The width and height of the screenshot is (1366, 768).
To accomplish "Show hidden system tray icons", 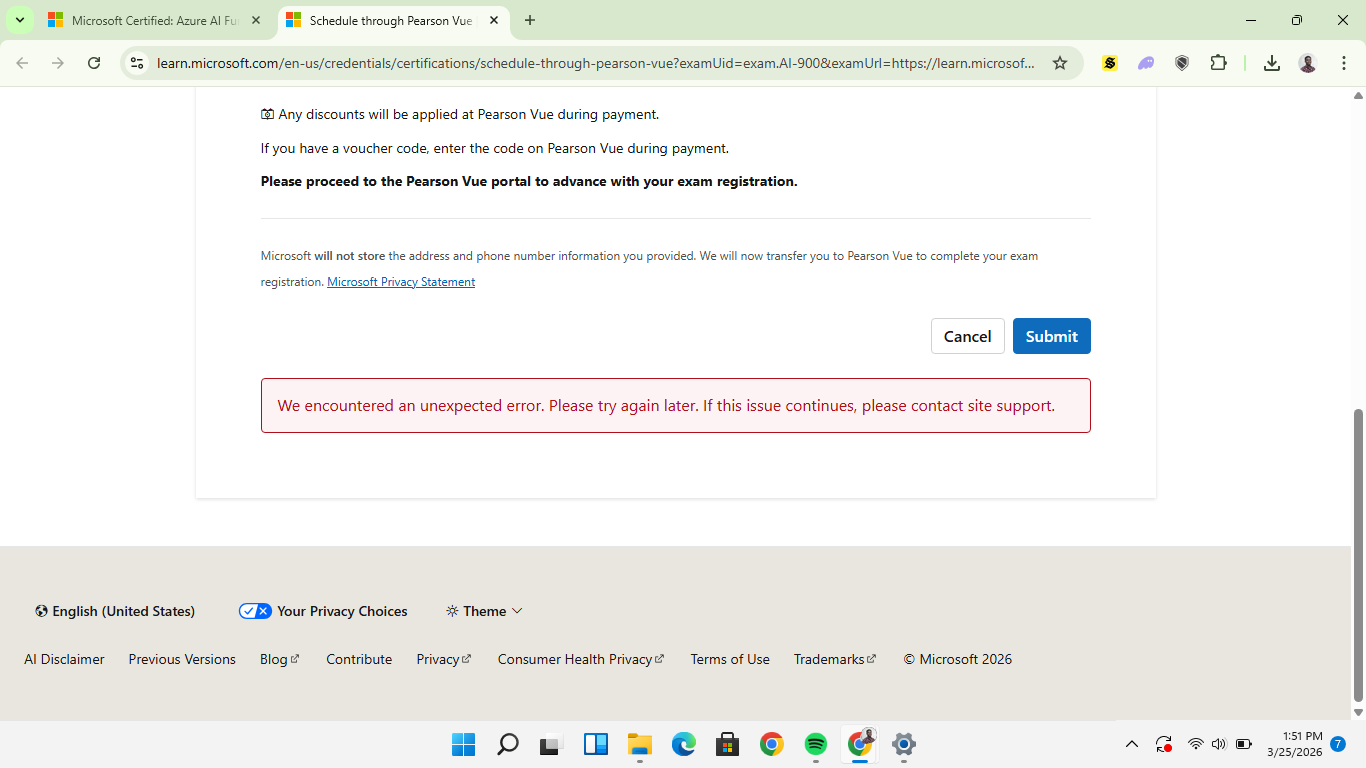I will [x=1132, y=744].
